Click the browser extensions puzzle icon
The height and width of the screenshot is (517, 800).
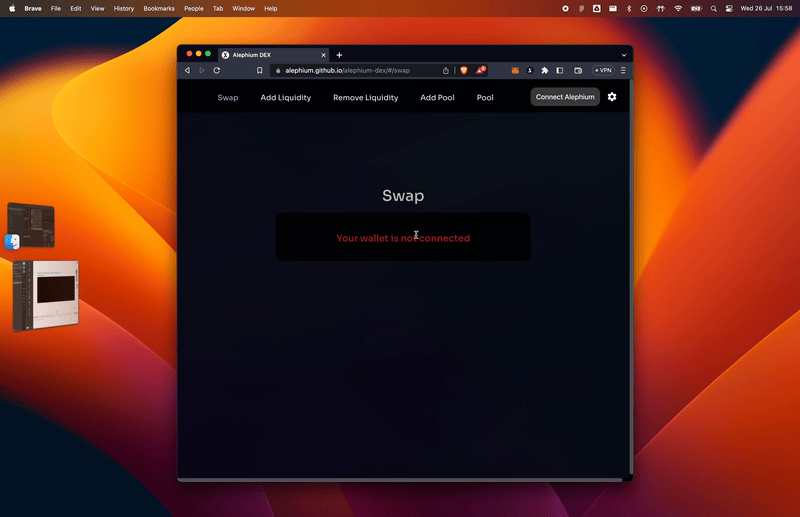(545, 71)
